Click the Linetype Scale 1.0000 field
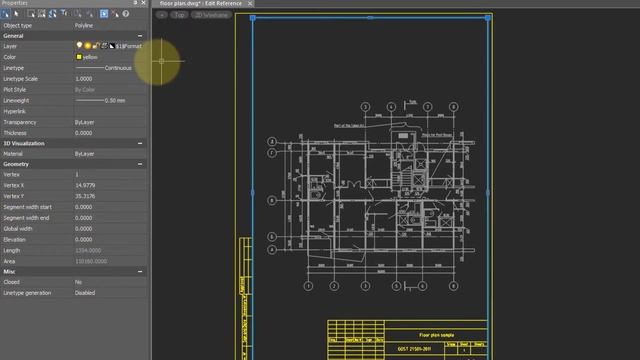The image size is (640, 360). click(109, 79)
